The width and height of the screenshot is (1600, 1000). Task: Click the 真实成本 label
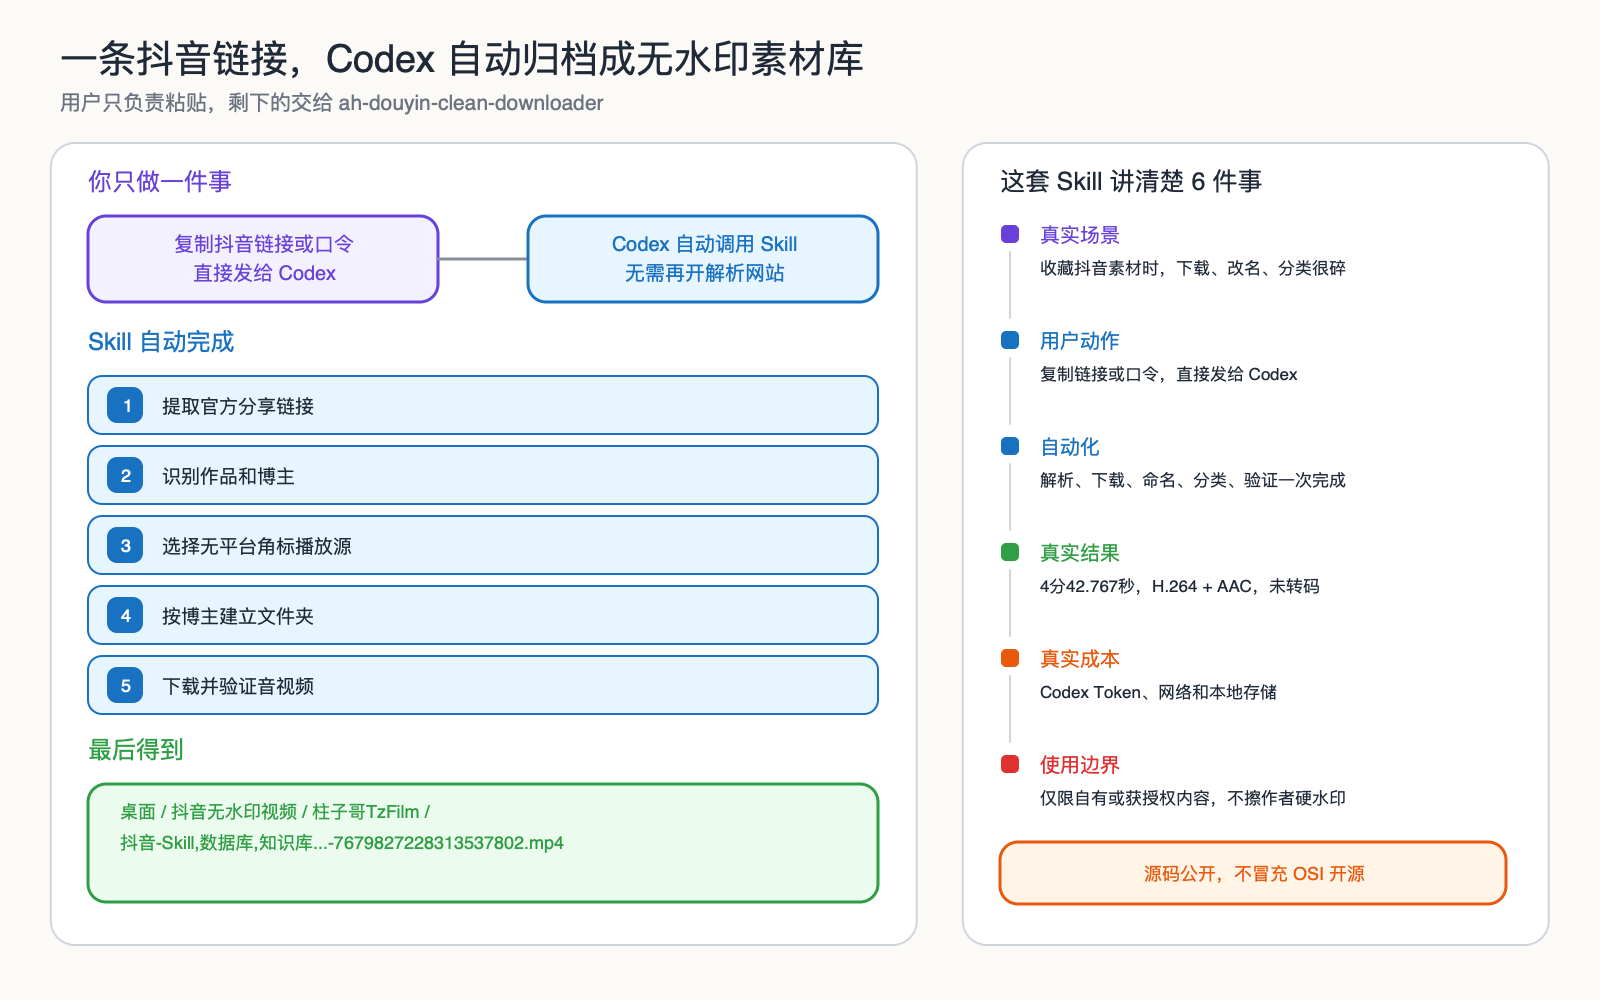tap(1080, 659)
